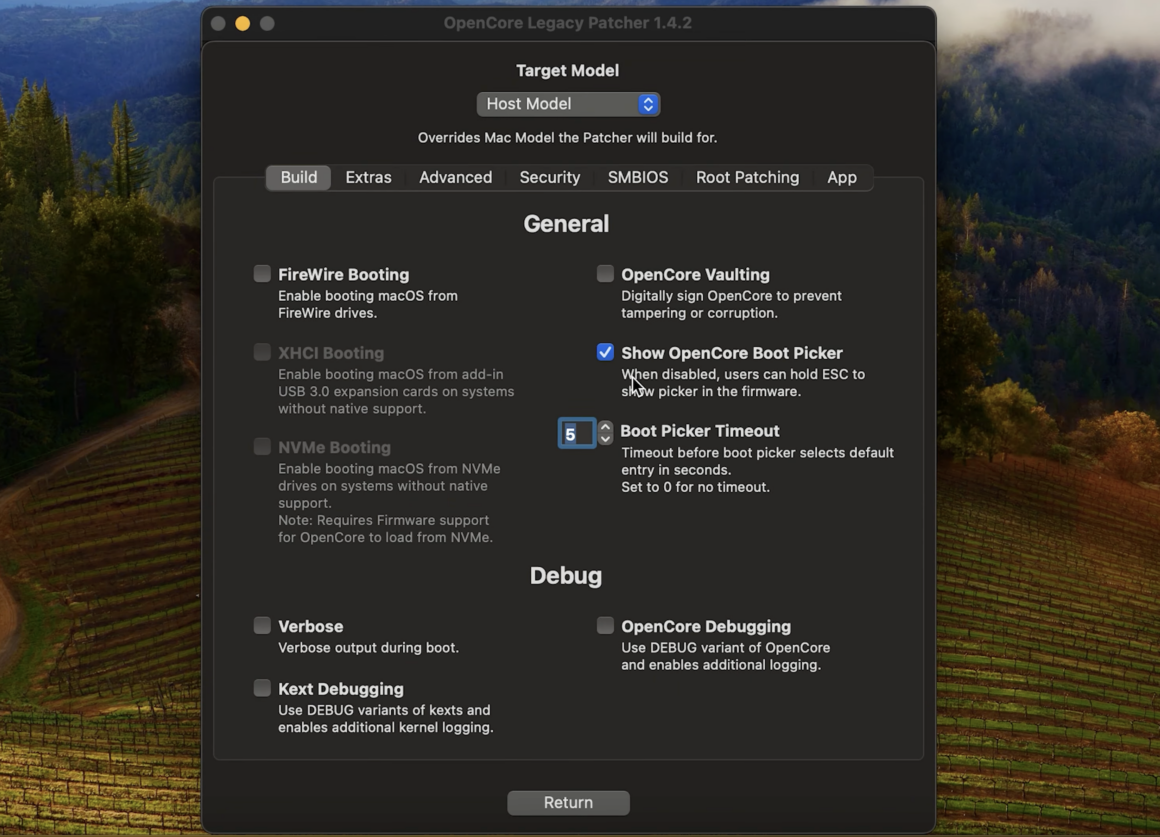Click the OpenCore Legacy Patcher 1.4.2 title
Image resolution: width=1160 pixels, height=837 pixels.
[567, 23]
